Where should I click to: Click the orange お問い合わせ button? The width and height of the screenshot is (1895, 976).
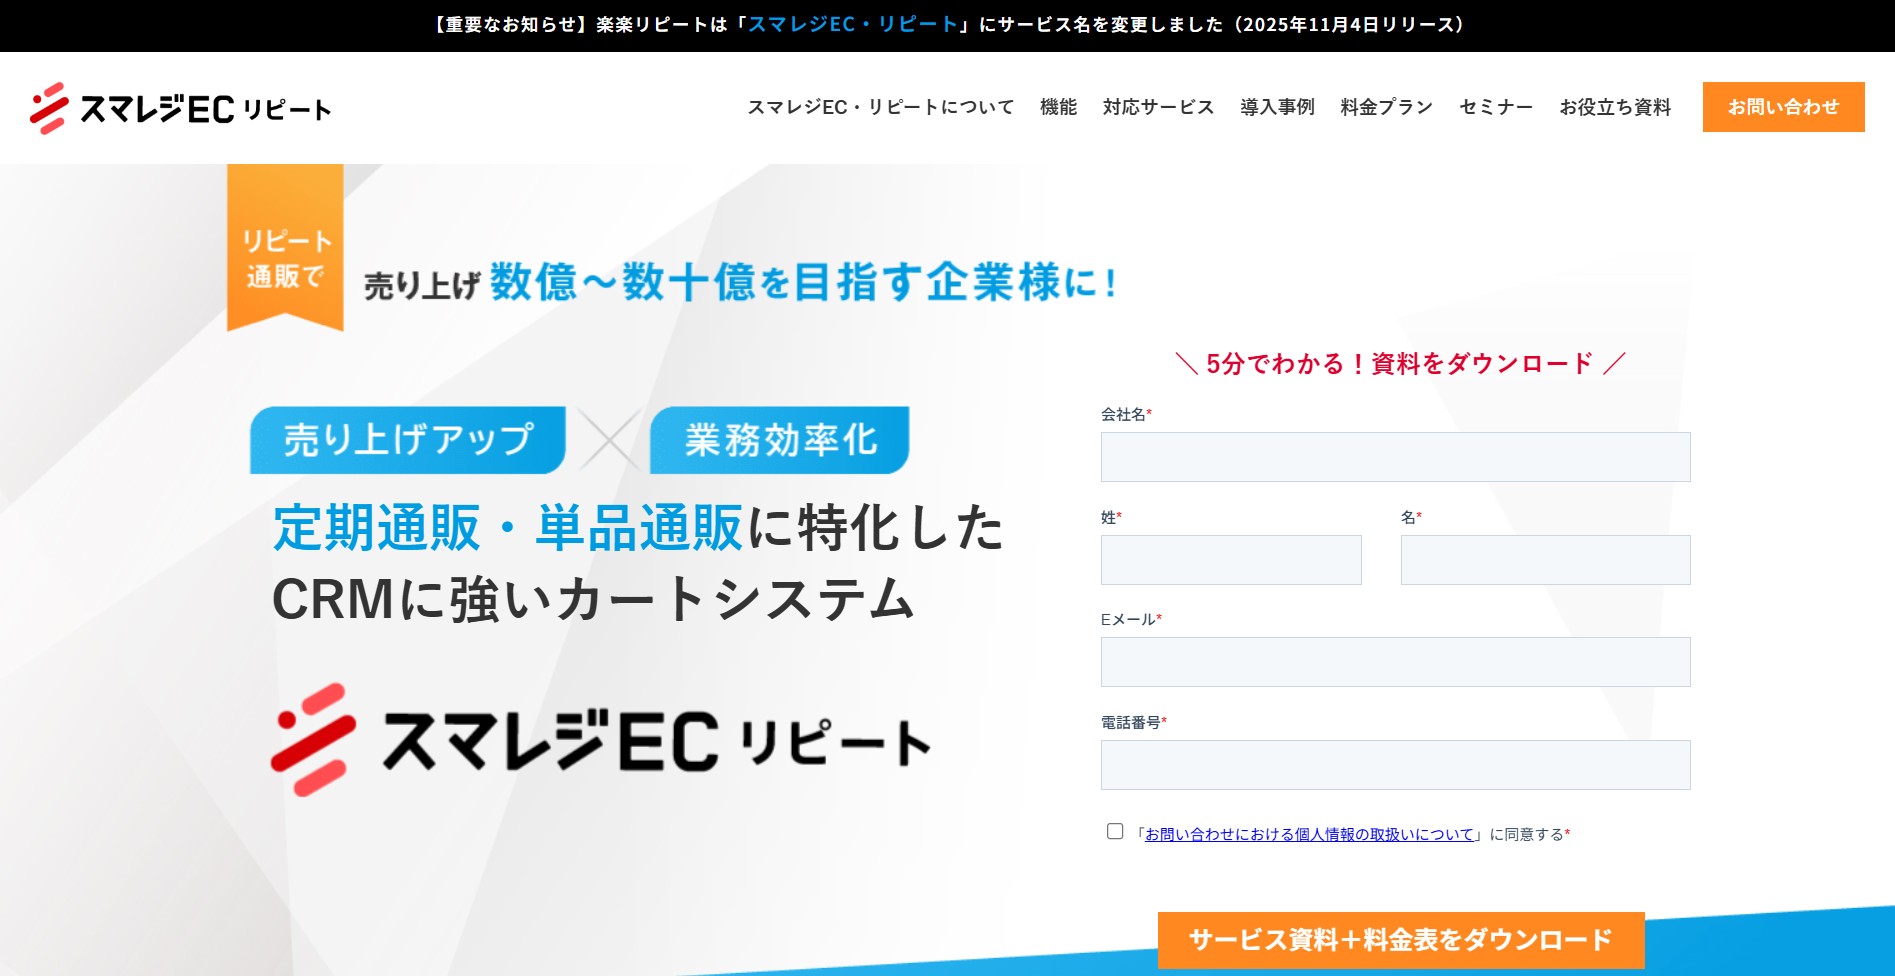pos(1782,107)
